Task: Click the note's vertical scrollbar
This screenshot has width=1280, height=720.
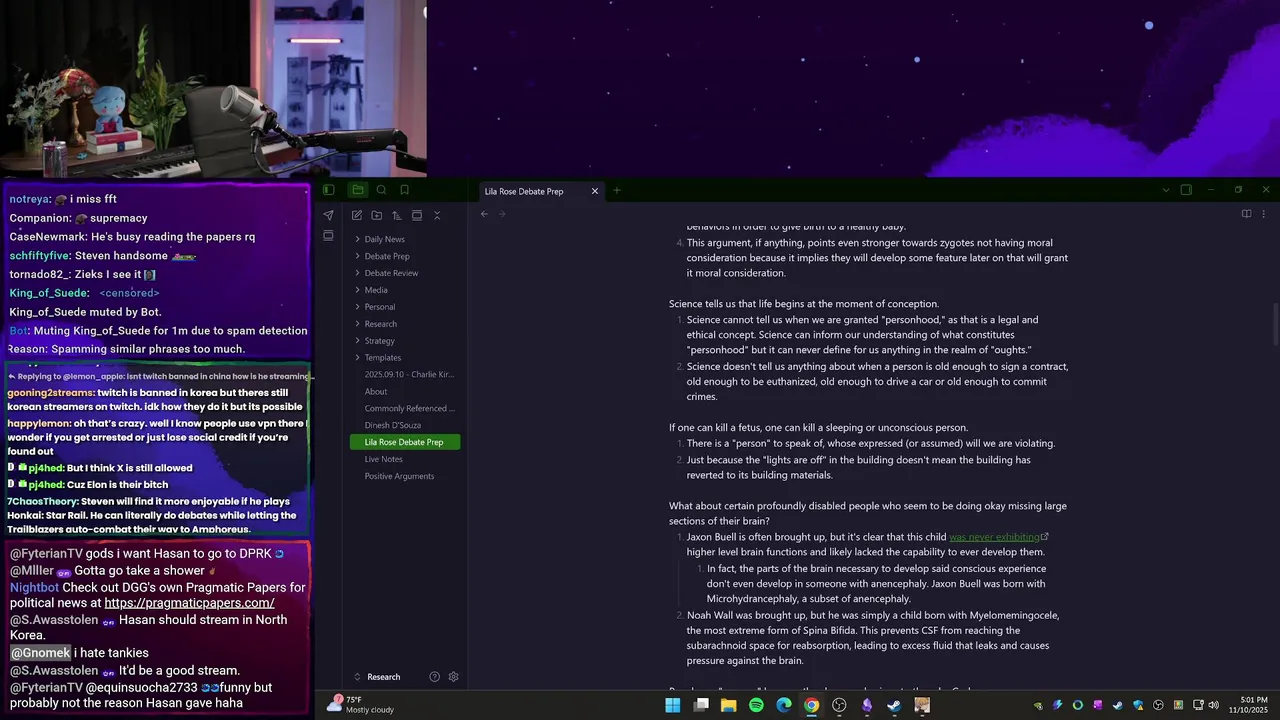Action: (1275, 325)
